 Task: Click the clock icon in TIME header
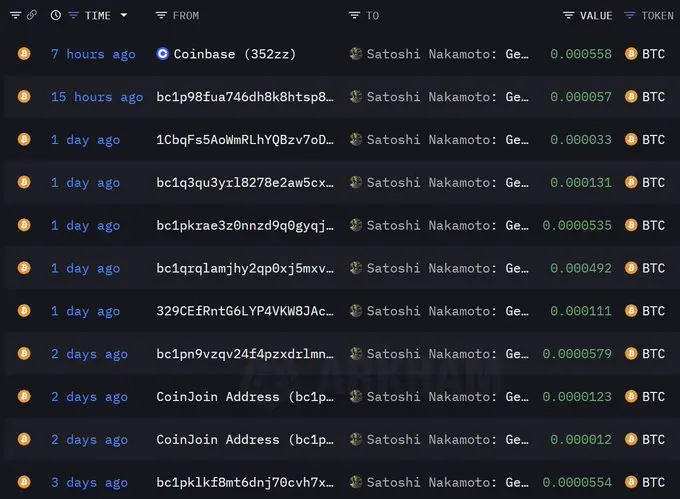point(56,16)
